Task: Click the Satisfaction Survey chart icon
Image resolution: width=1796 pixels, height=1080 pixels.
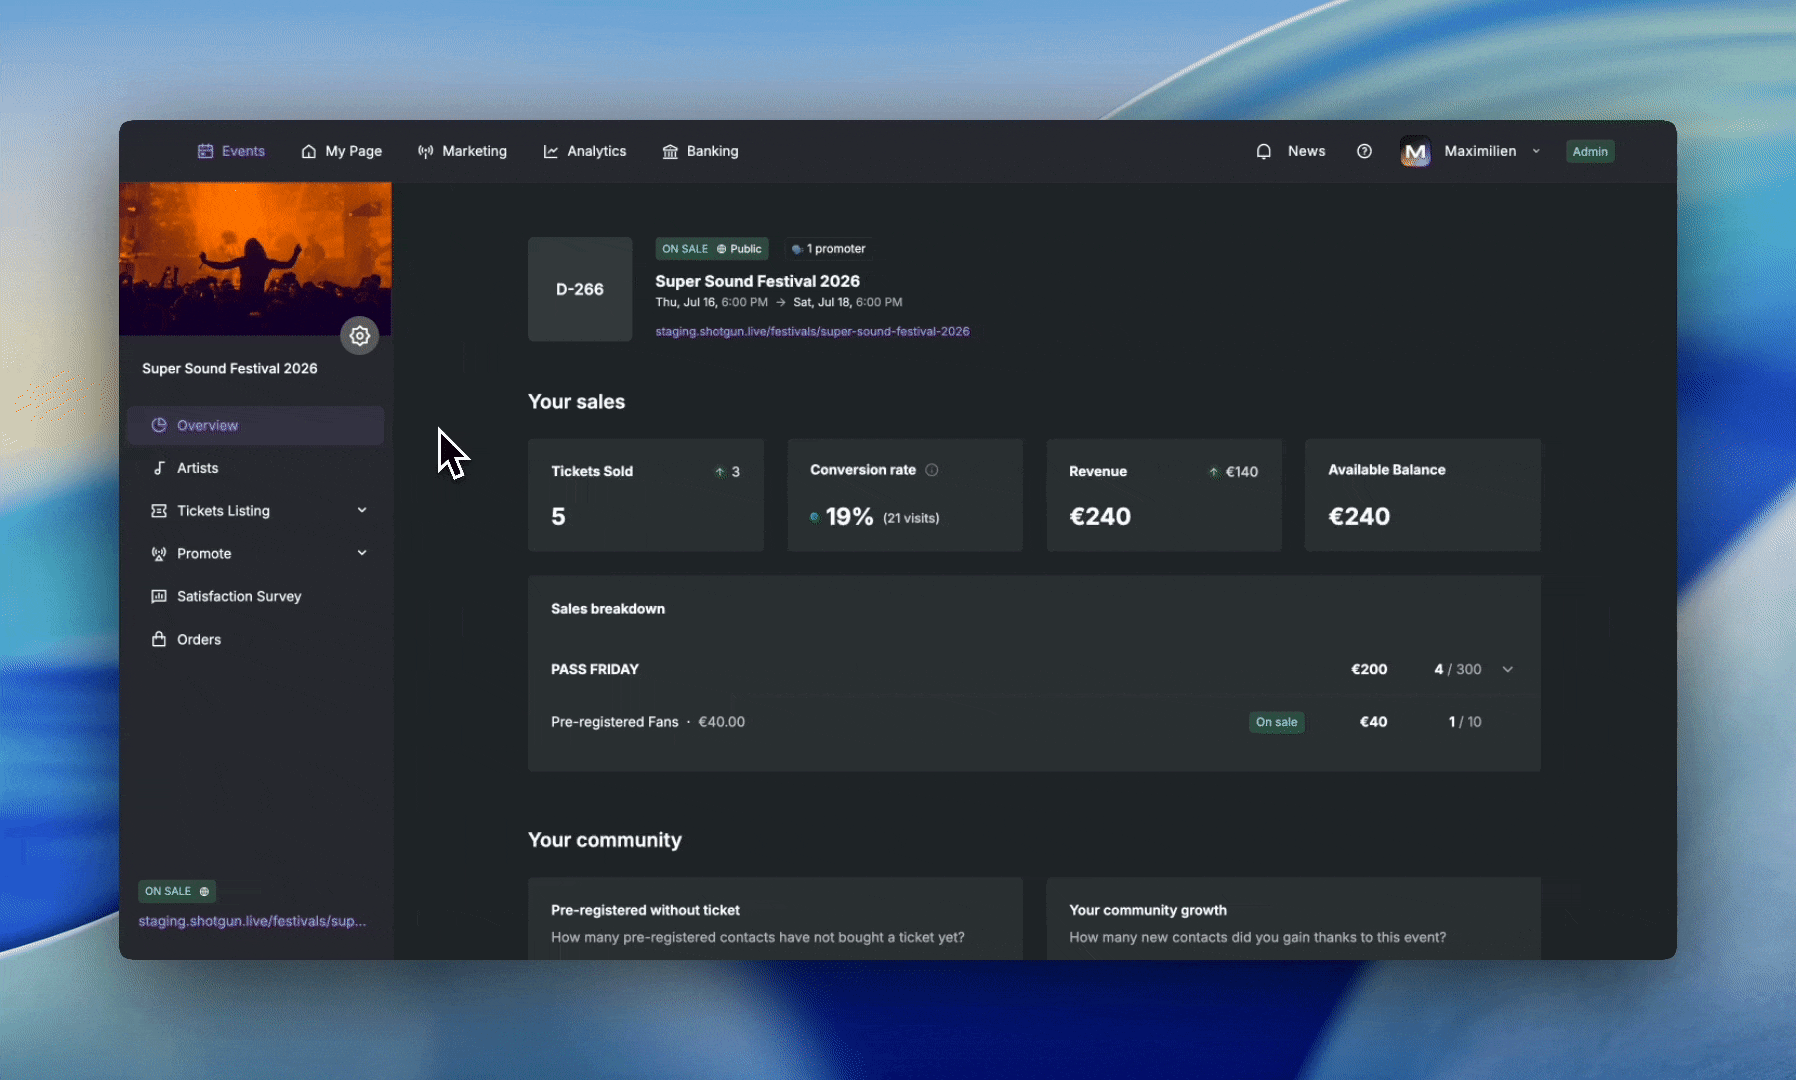Action: pyautogui.click(x=159, y=596)
